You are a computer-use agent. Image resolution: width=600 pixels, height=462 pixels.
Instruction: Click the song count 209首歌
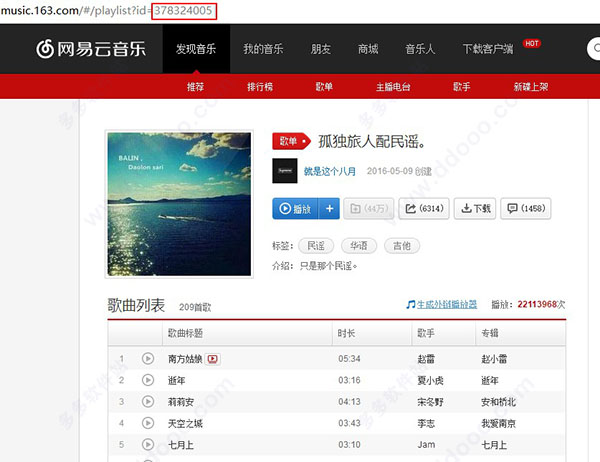195,307
